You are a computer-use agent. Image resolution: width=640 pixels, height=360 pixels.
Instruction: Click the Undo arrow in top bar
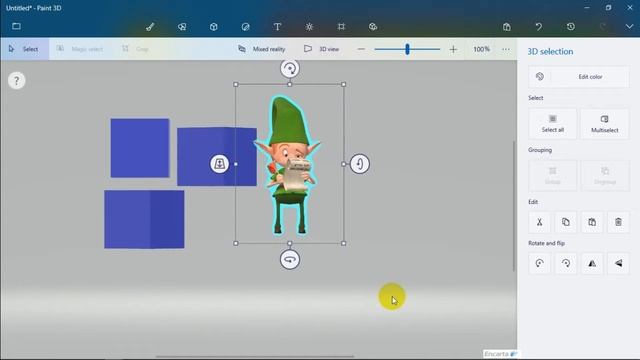point(539,27)
